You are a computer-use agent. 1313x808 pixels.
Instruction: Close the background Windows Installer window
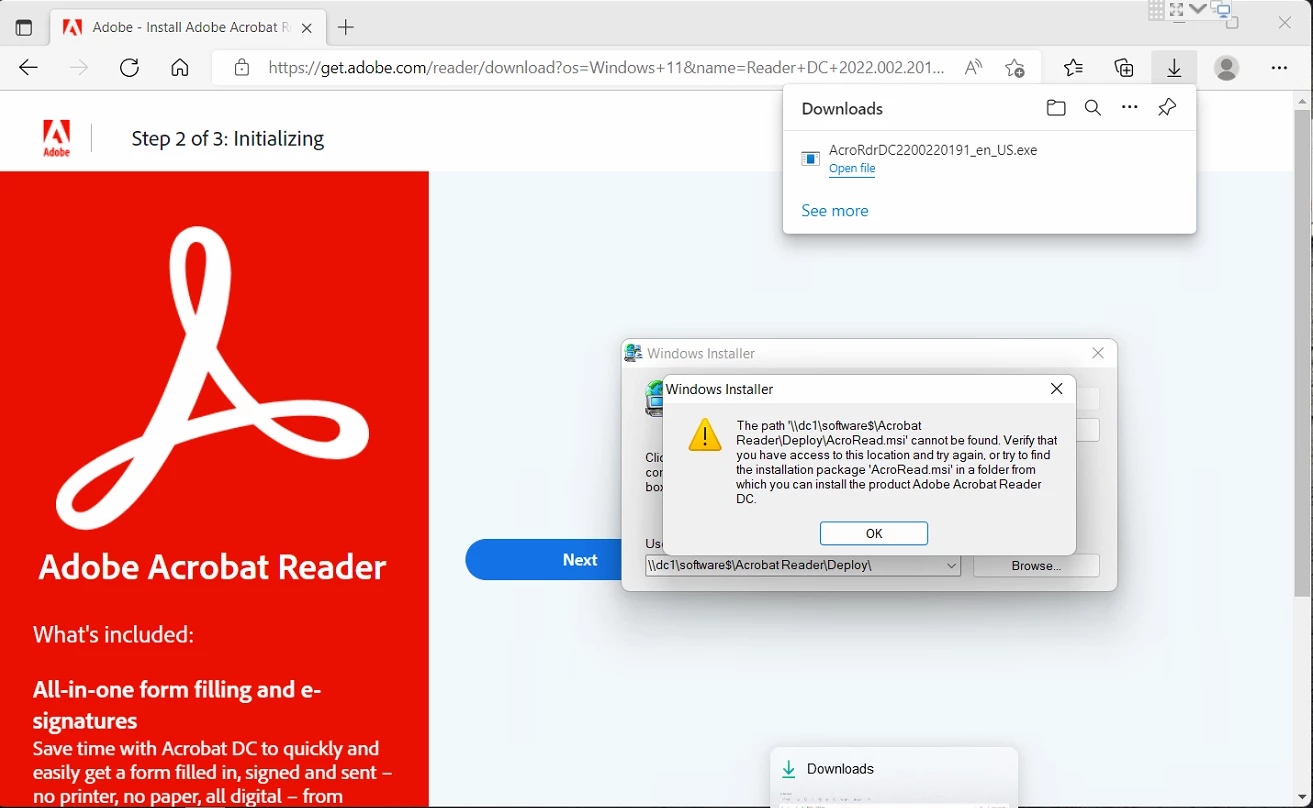(x=1098, y=353)
